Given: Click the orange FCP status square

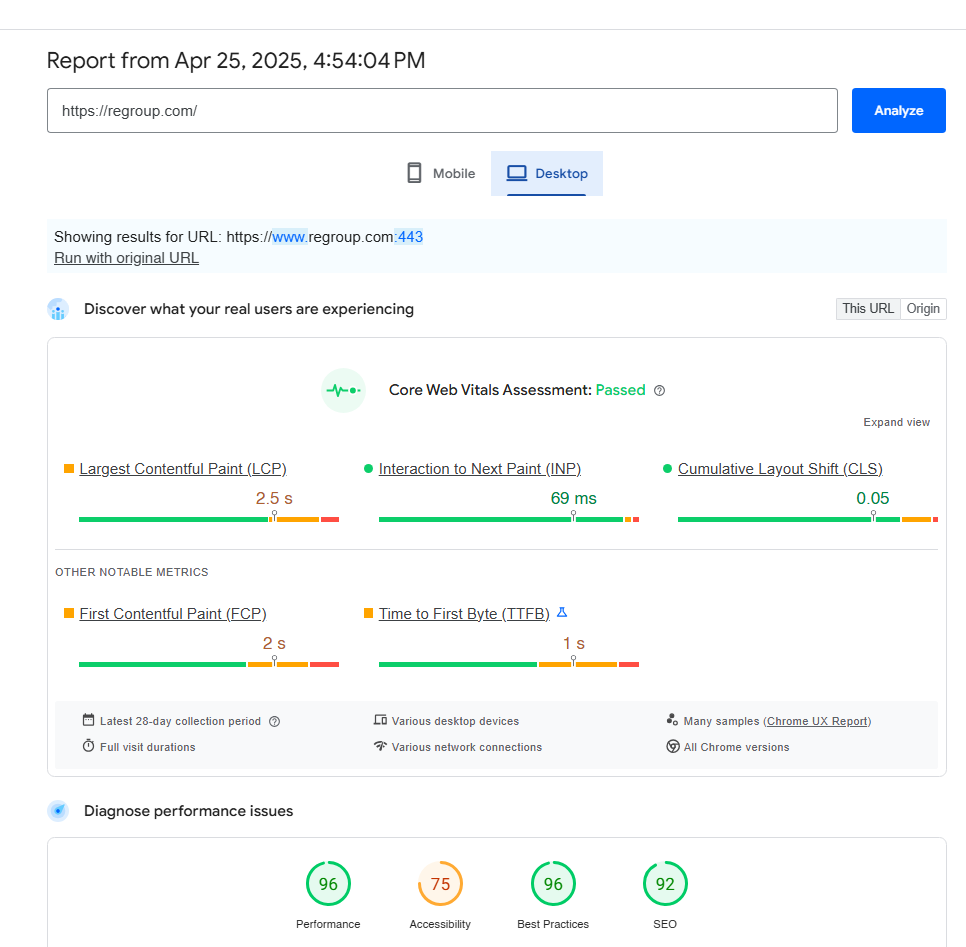Looking at the screenshot, I should (69, 613).
